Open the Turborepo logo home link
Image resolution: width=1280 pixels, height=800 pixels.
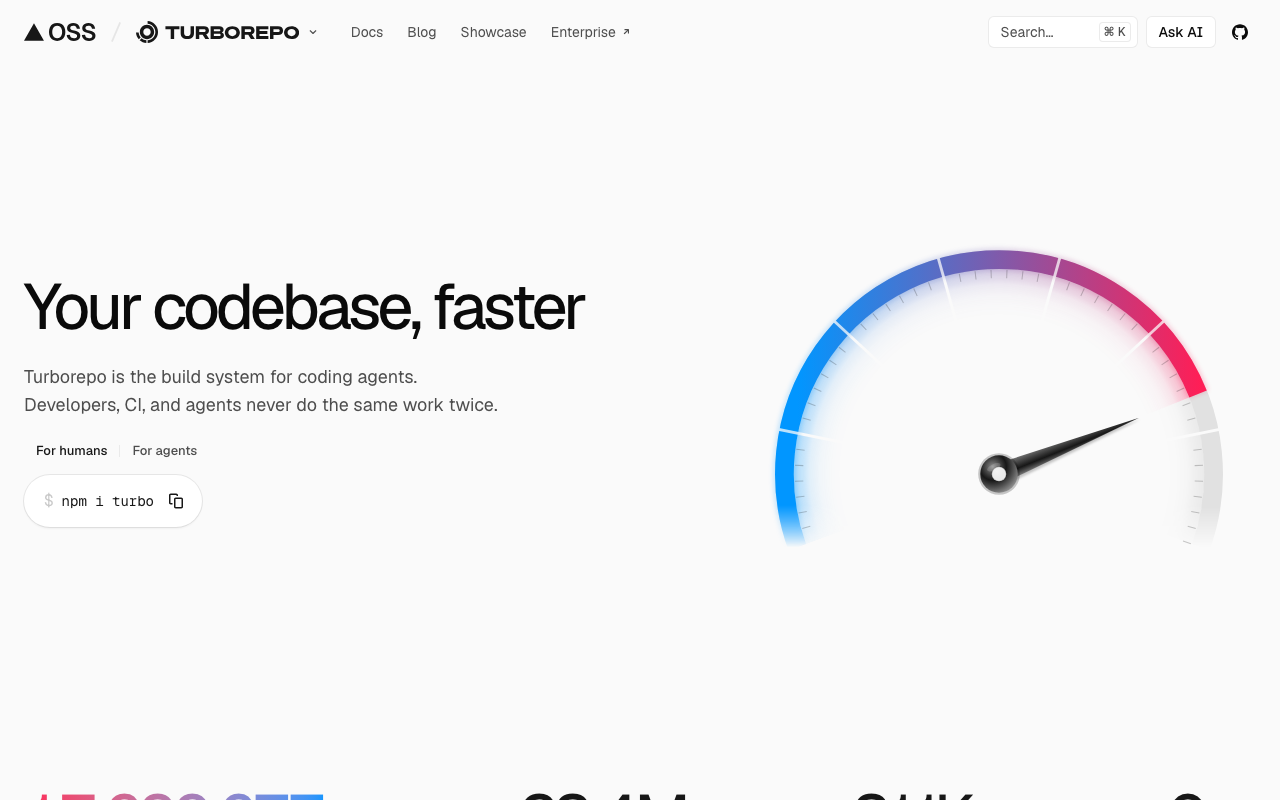(x=218, y=32)
